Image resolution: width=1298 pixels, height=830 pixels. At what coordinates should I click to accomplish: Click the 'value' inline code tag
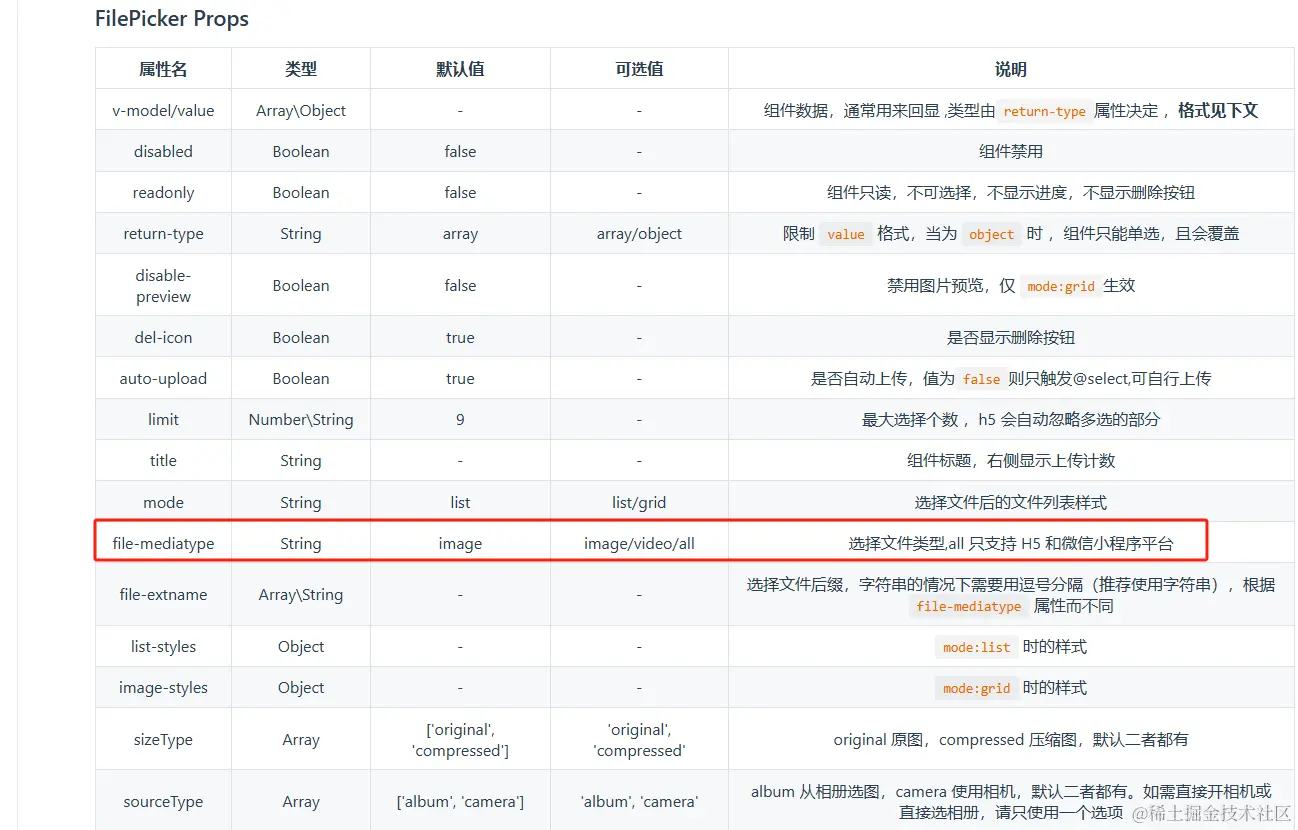click(x=846, y=234)
